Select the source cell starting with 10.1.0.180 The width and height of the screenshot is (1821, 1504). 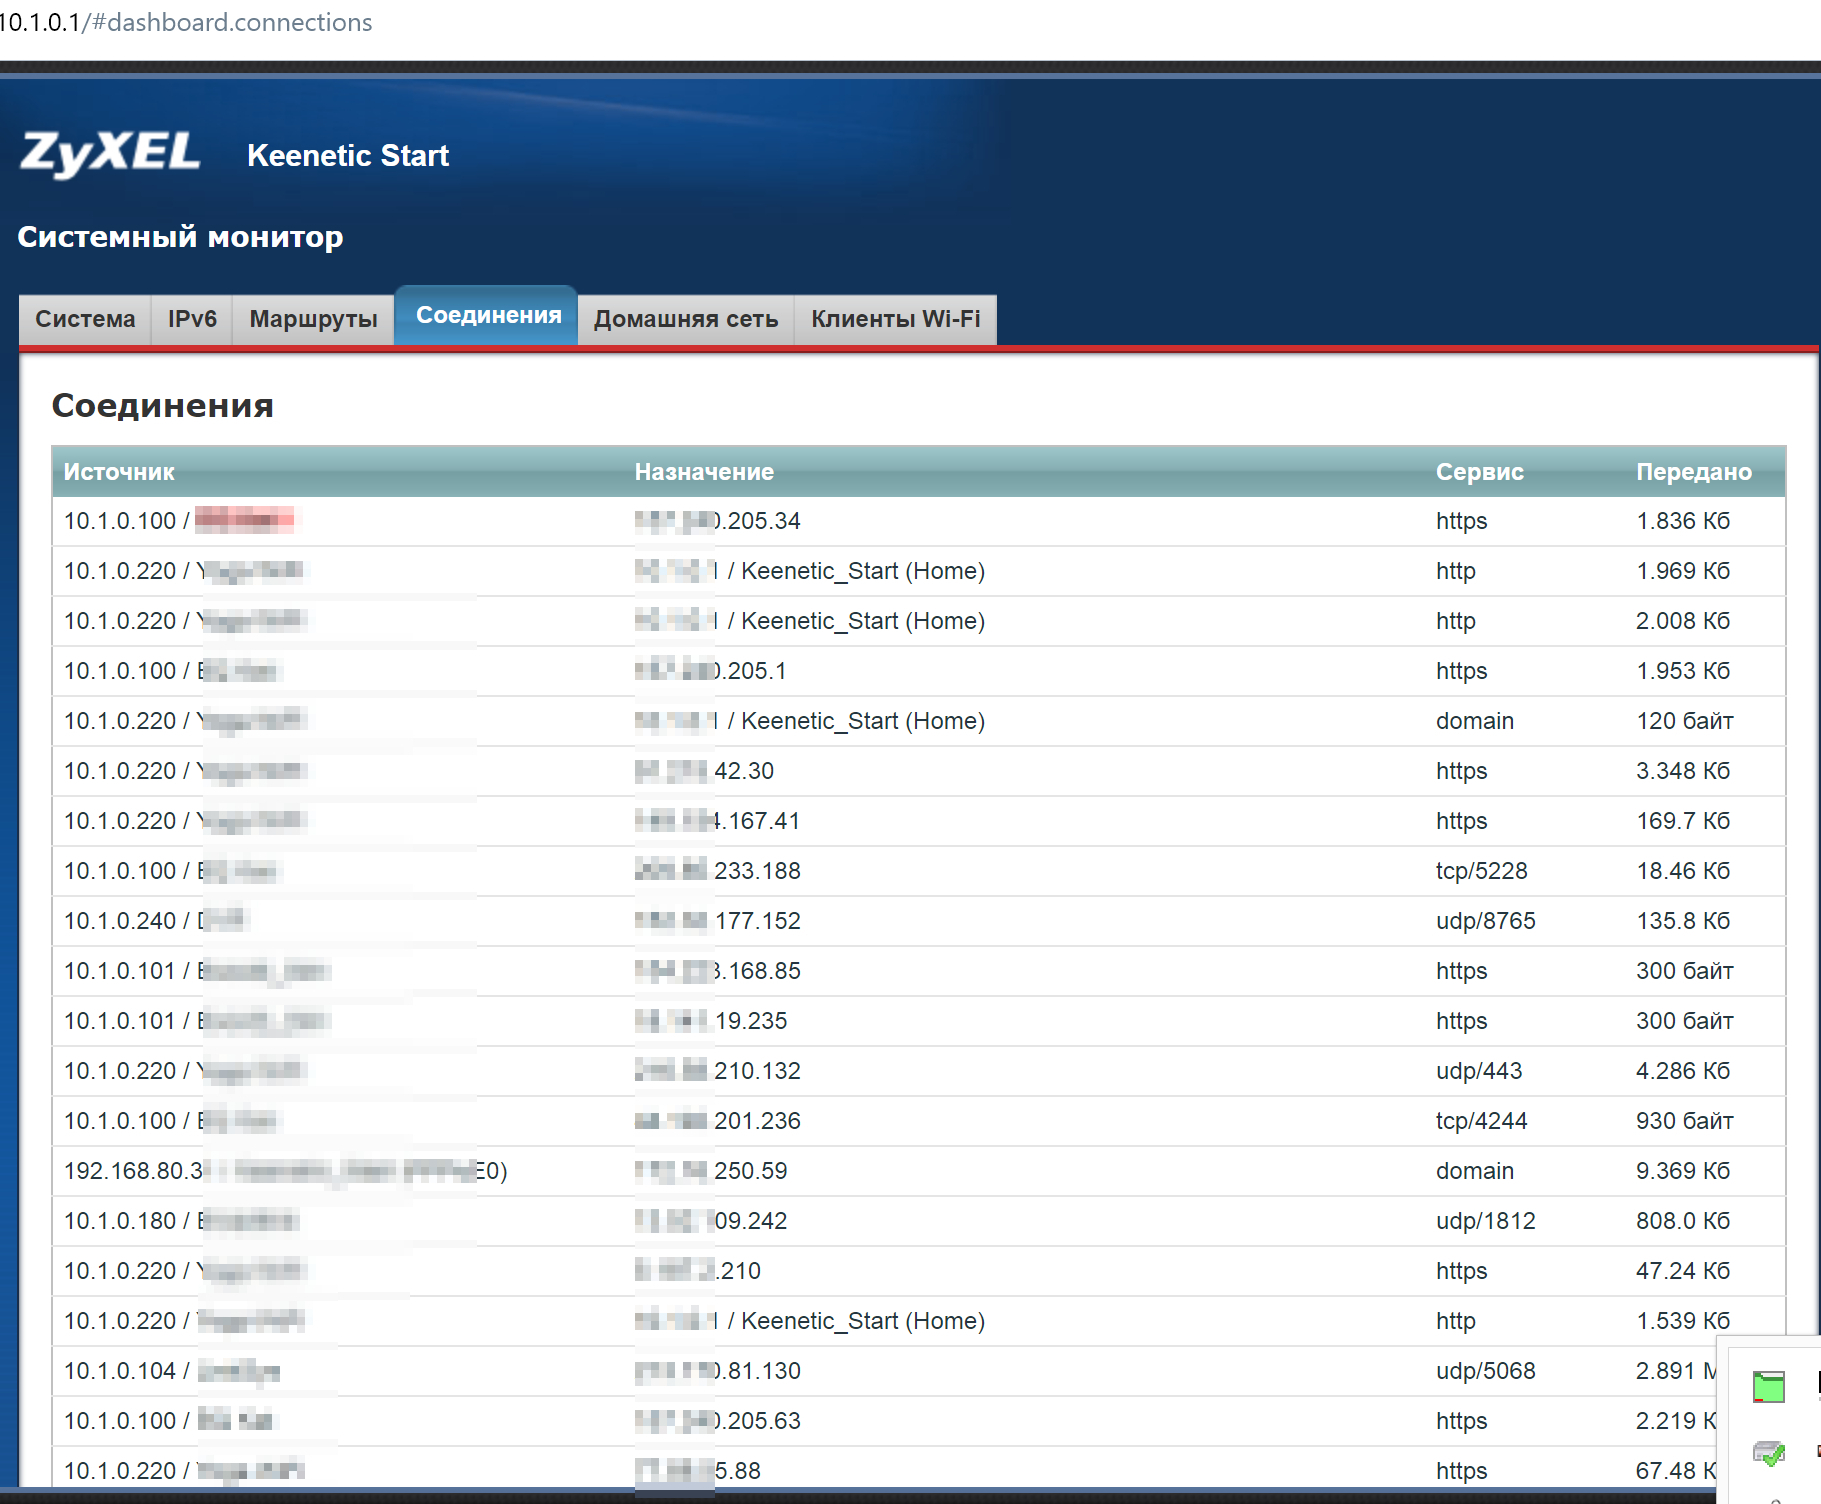(x=181, y=1221)
